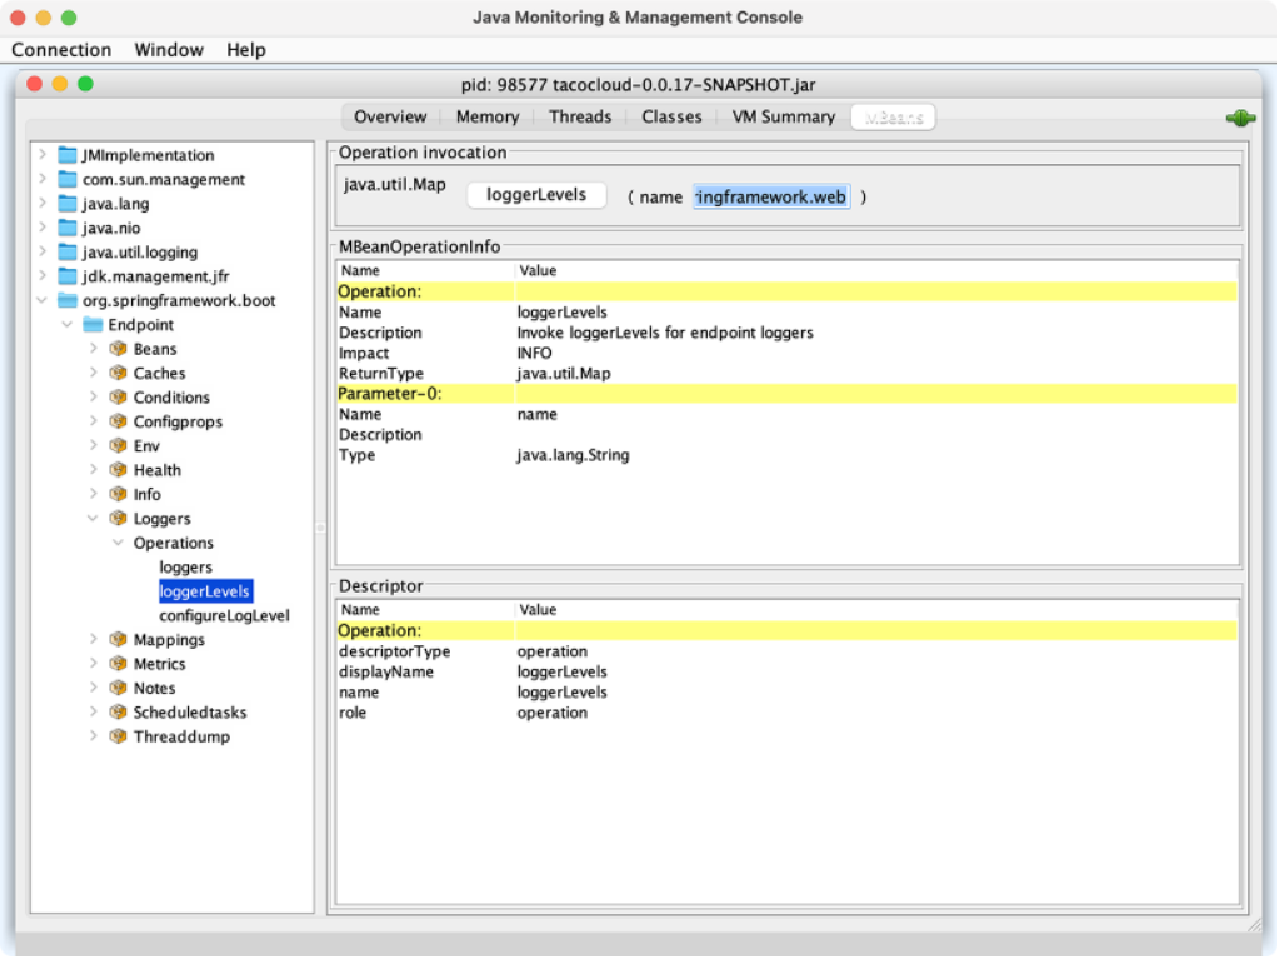The width and height of the screenshot is (1277, 956).
Task: Collapse the Operations tree node
Action: click(x=118, y=542)
